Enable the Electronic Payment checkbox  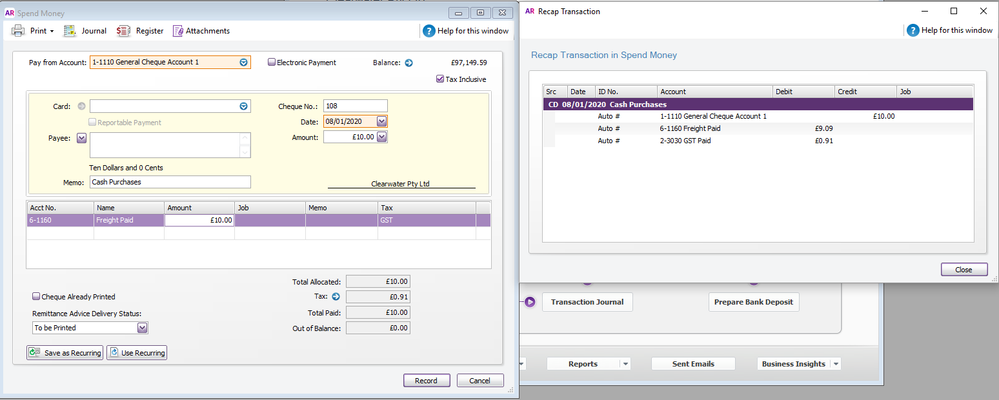[272, 63]
